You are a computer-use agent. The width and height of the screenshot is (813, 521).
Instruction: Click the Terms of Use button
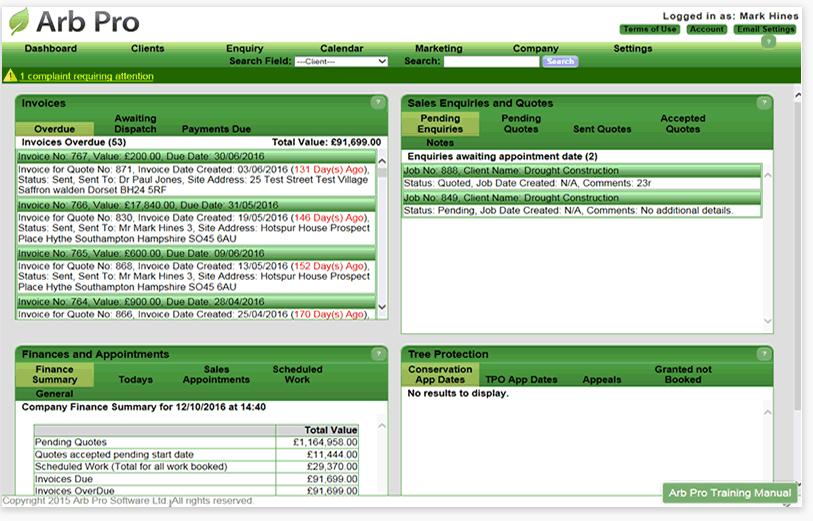point(650,29)
